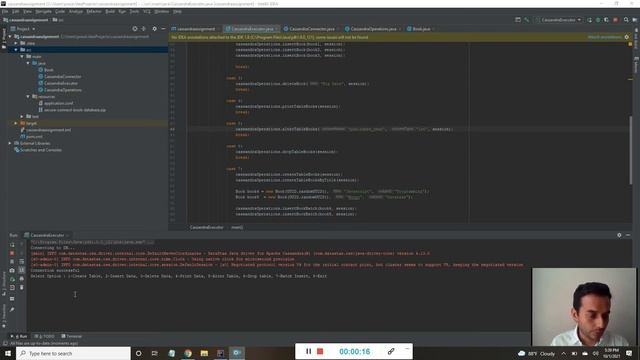
Task: Open File Explorer from the taskbar
Action: [x=204, y=353]
